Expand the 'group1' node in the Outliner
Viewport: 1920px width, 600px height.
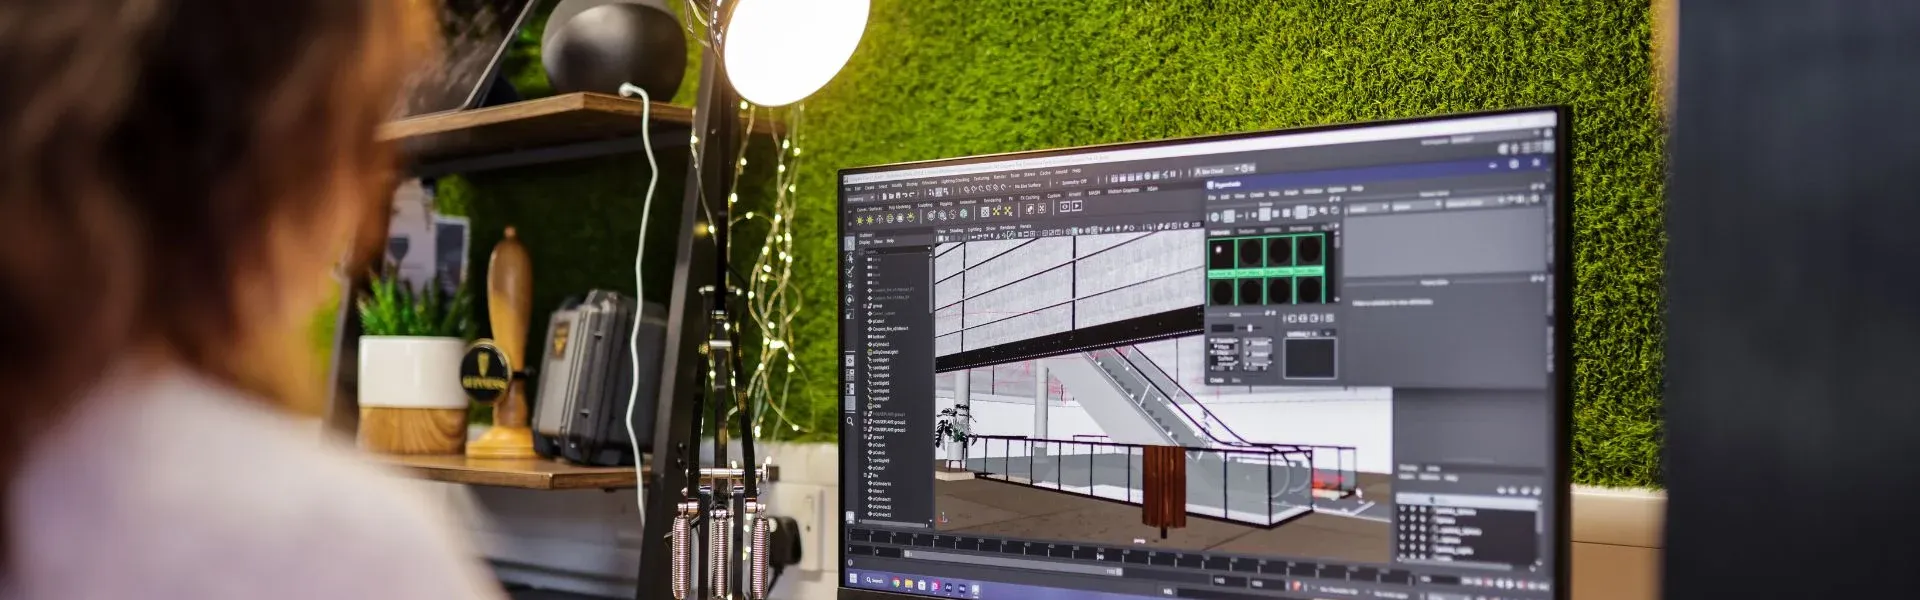click(x=865, y=437)
